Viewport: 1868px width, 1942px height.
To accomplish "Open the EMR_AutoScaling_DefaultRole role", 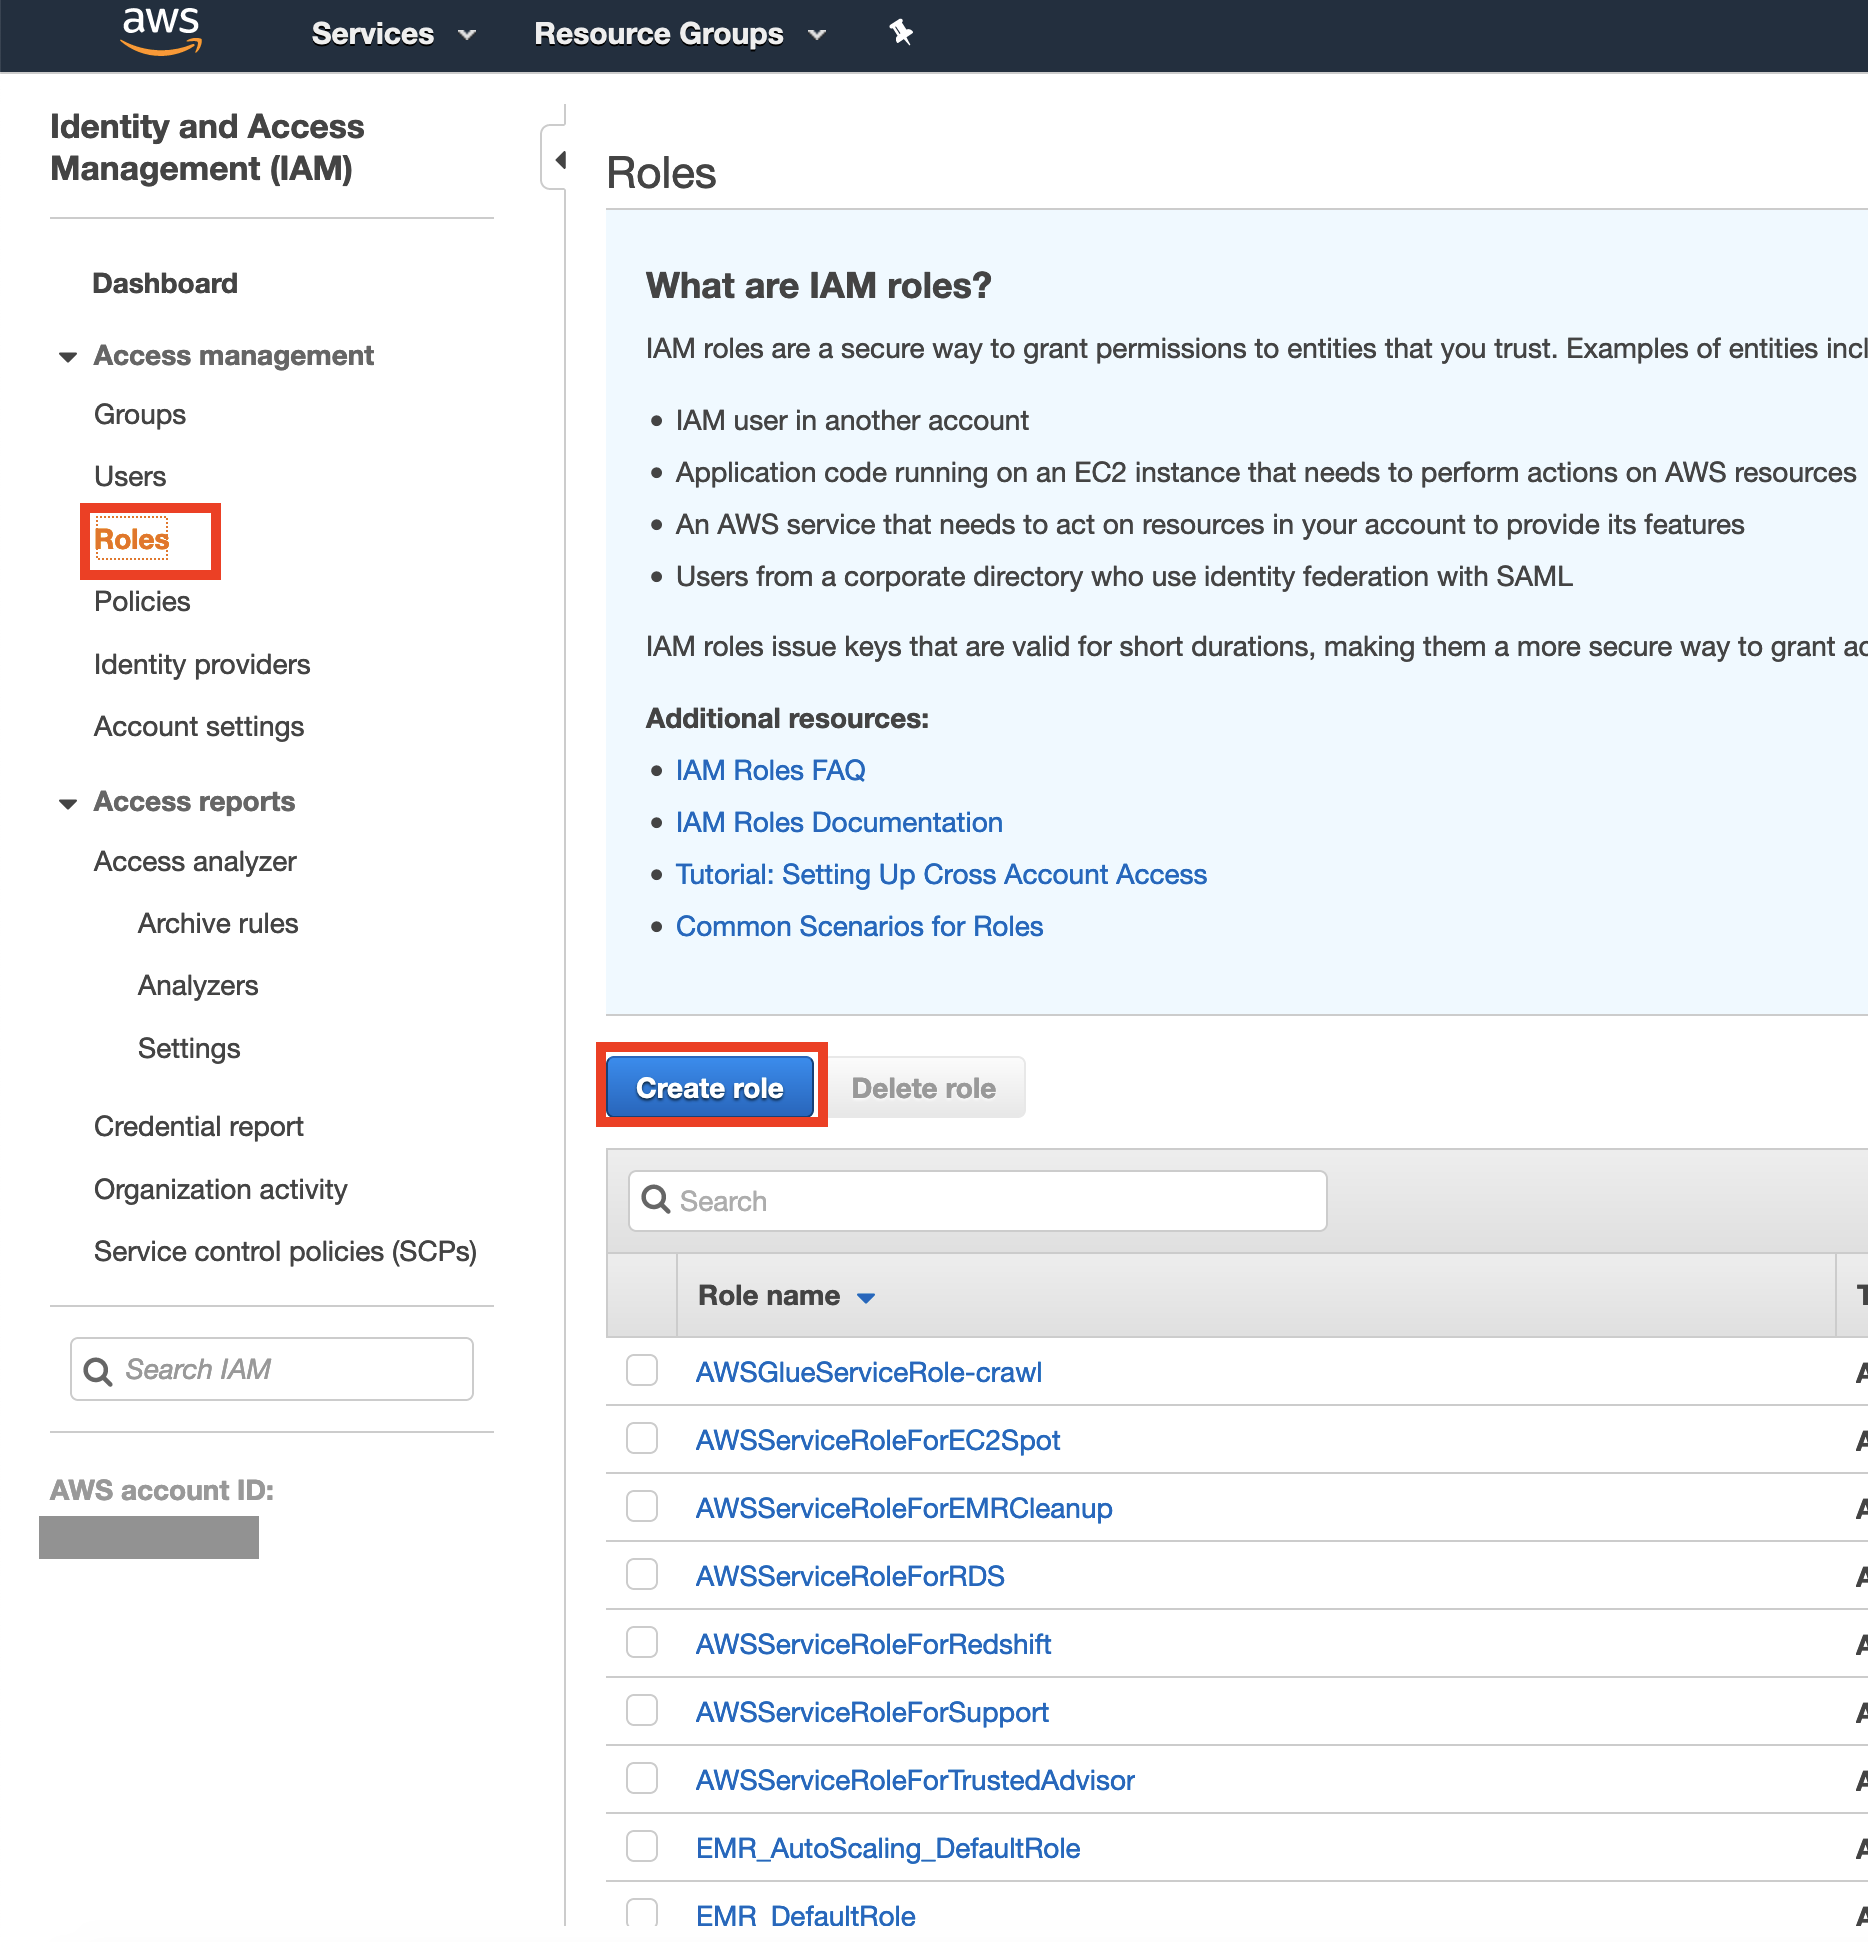I will (x=888, y=1849).
